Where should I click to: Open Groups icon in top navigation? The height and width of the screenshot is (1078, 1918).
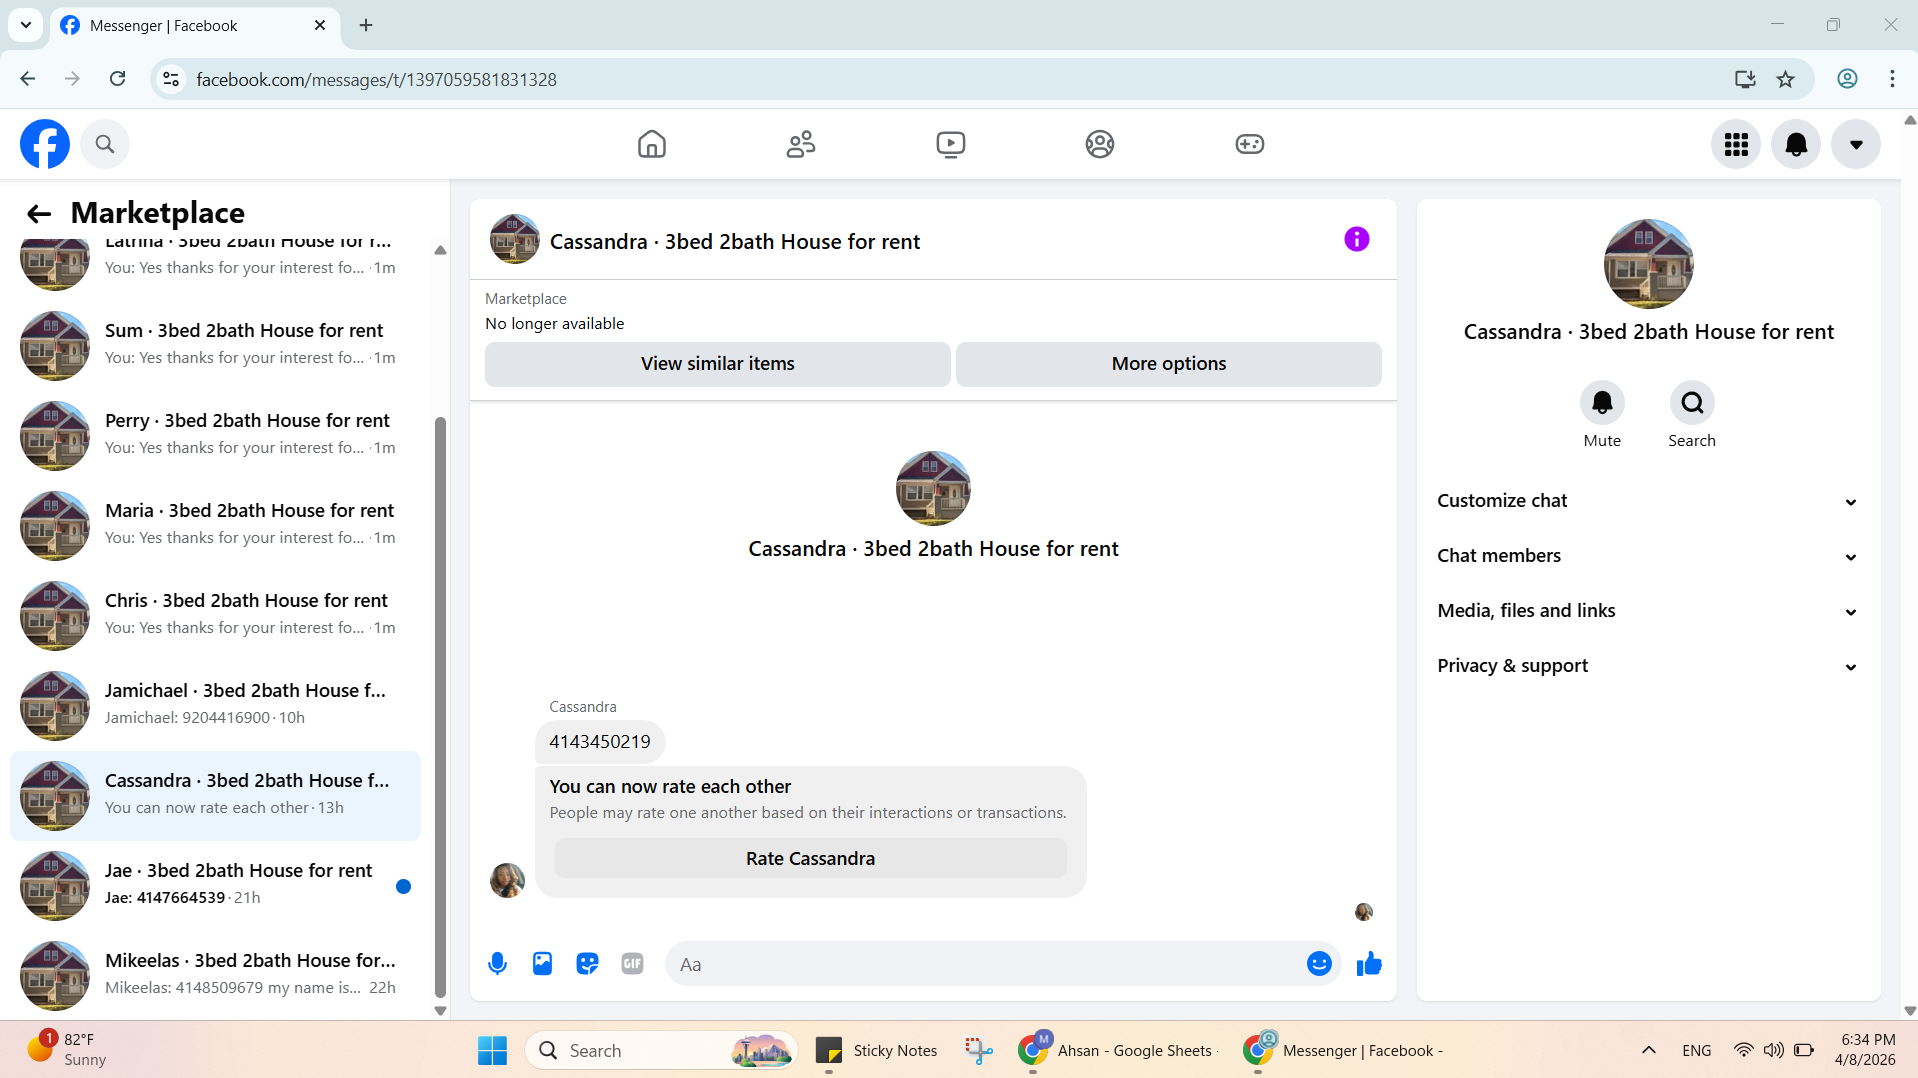[1100, 144]
